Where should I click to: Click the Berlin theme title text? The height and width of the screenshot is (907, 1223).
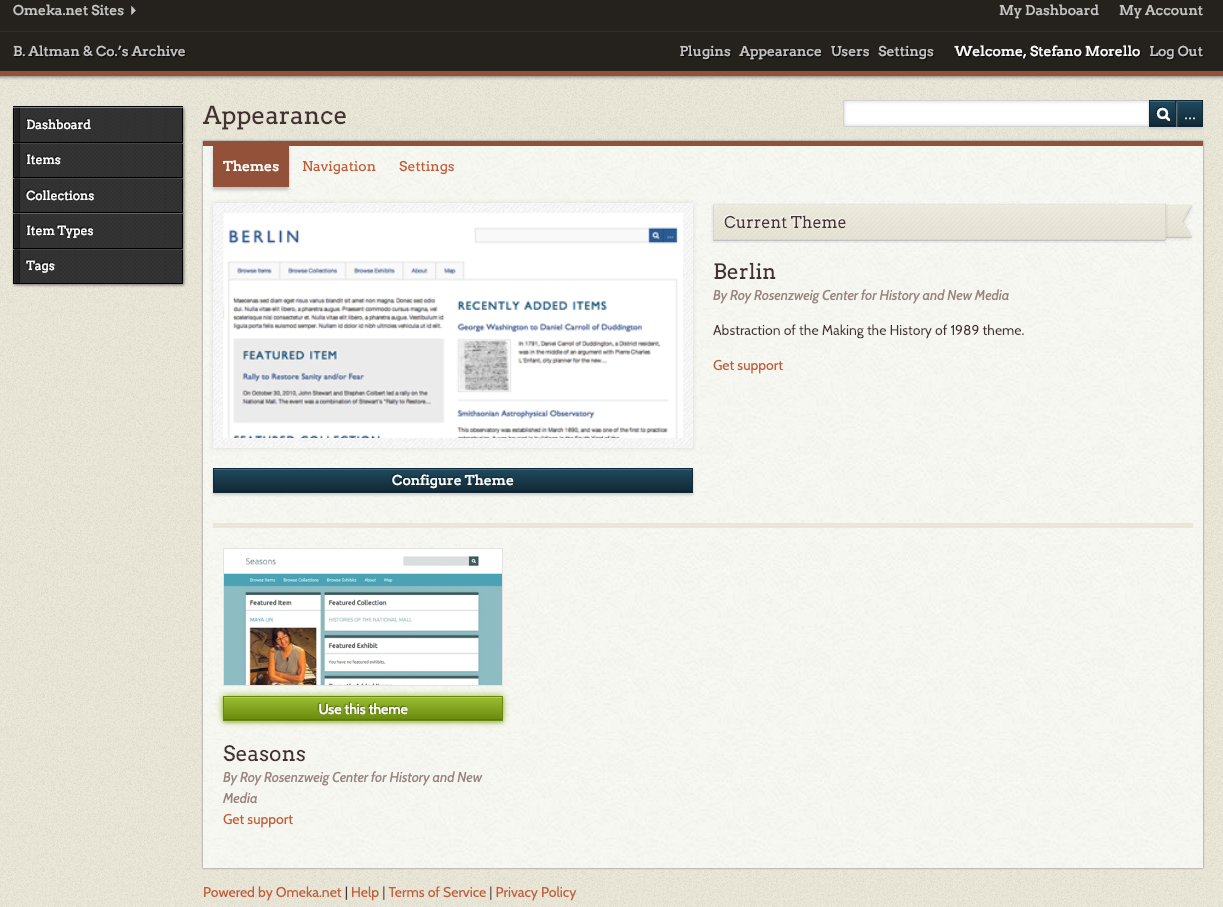[x=744, y=271]
